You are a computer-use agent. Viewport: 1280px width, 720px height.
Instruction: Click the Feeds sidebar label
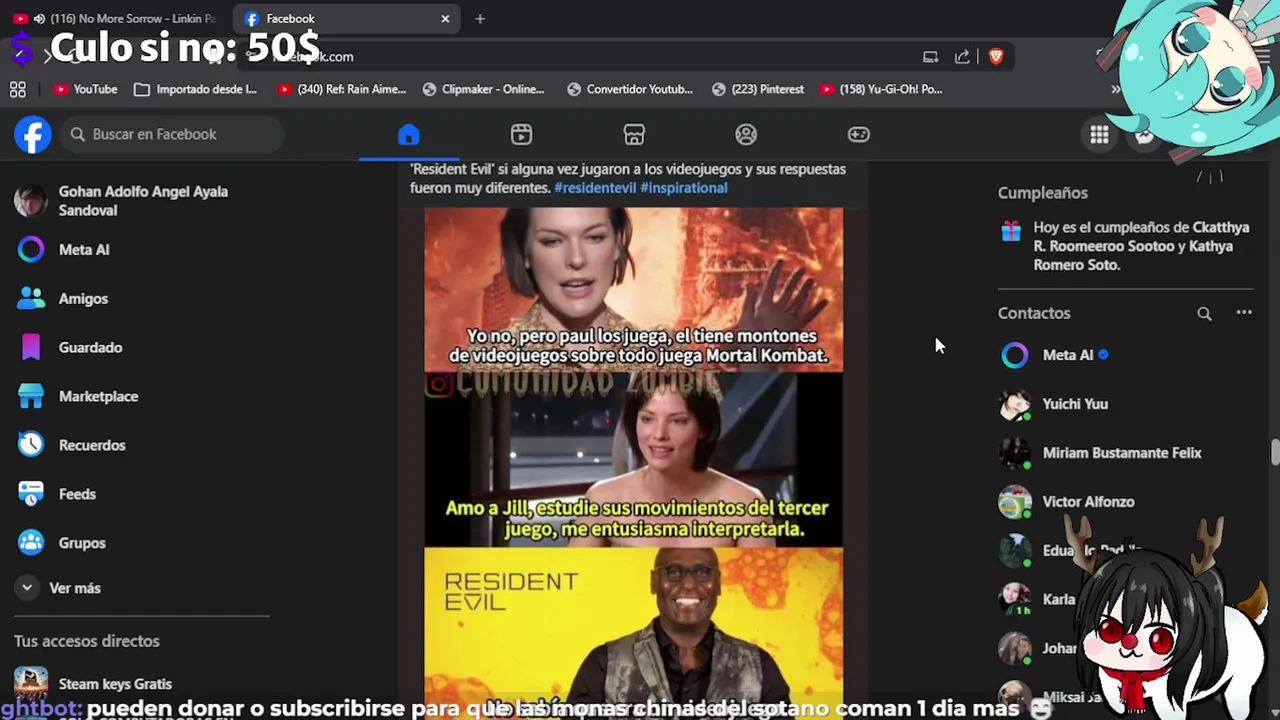coord(77,494)
